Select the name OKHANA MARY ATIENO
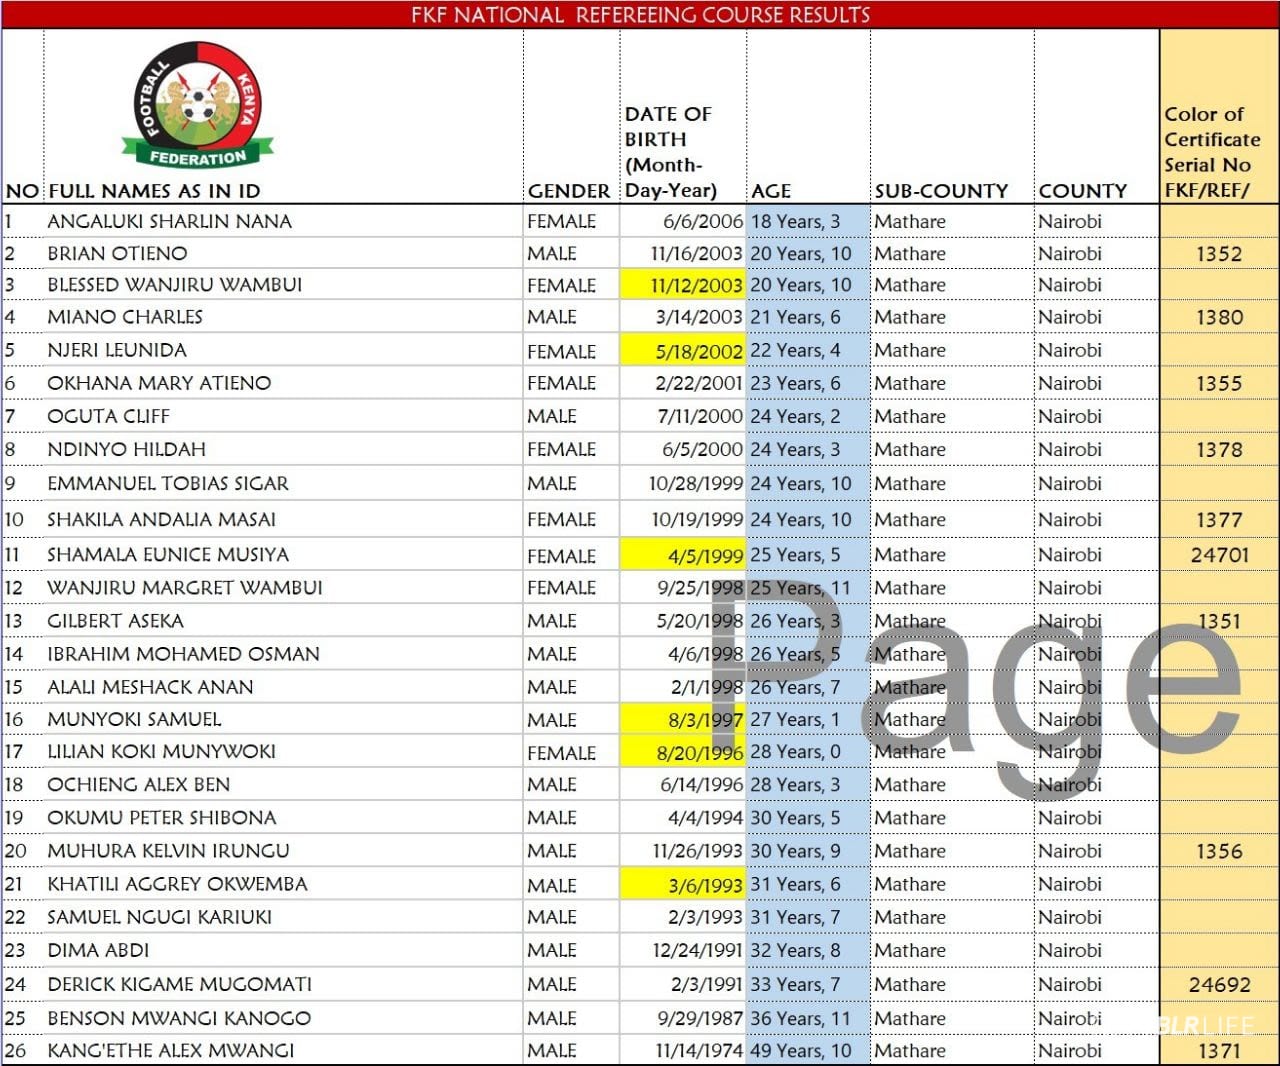The width and height of the screenshot is (1280, 1066). point(159,383)
